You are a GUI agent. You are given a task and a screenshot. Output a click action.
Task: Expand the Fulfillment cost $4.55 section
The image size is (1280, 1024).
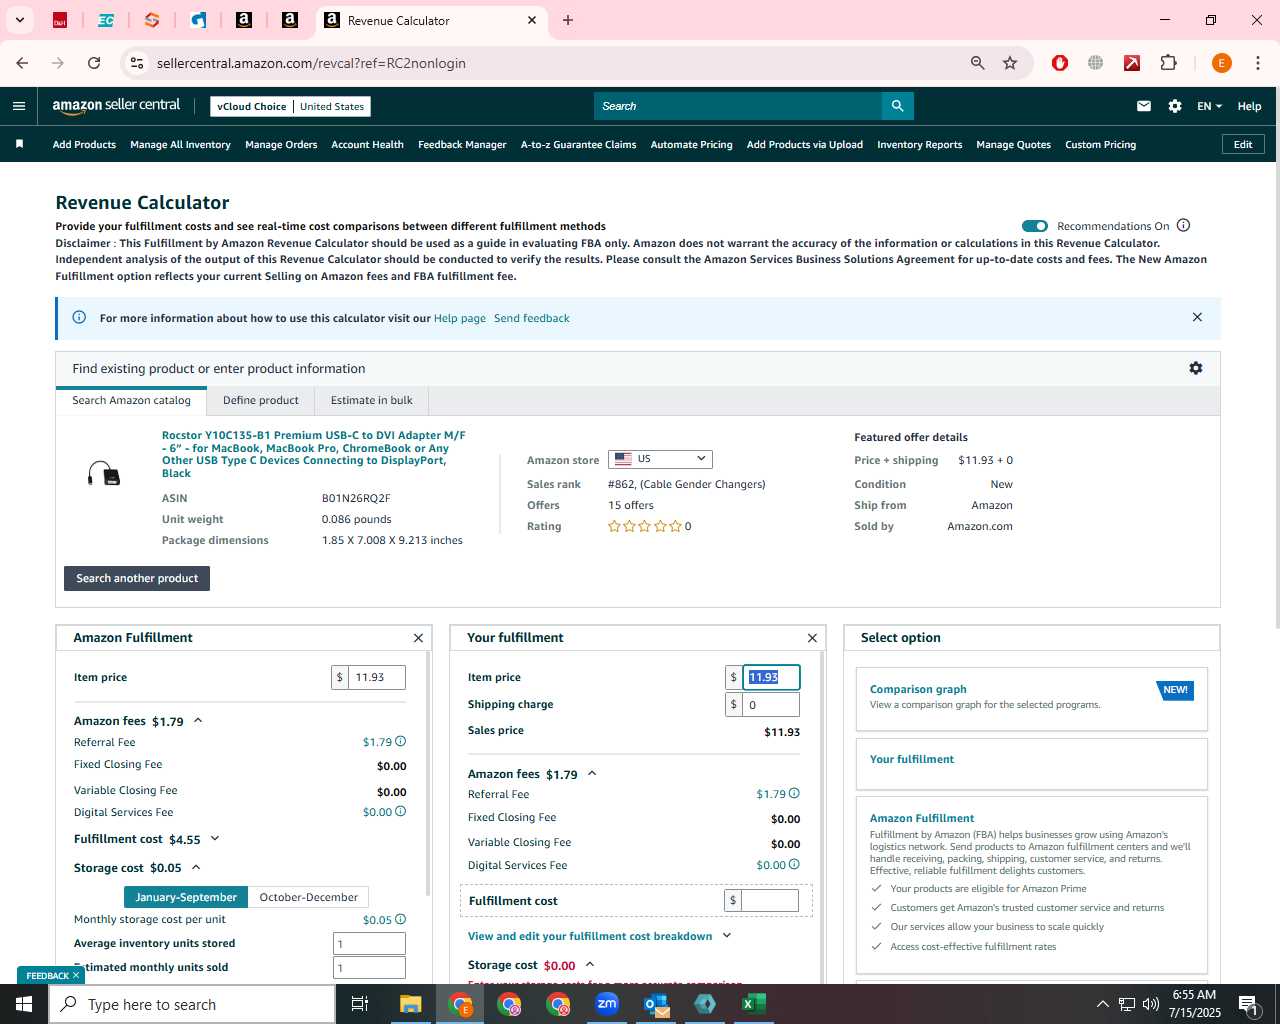(x=215, y=839)
